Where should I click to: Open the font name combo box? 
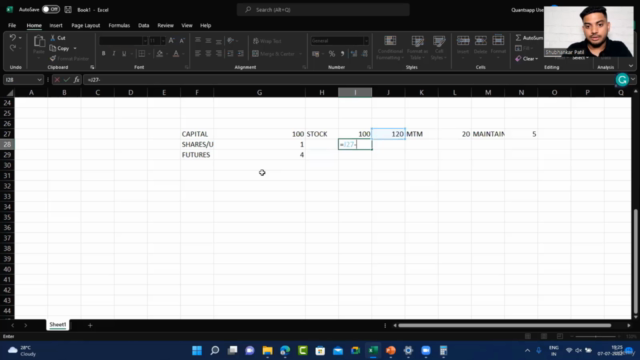(x=123, y=40)
